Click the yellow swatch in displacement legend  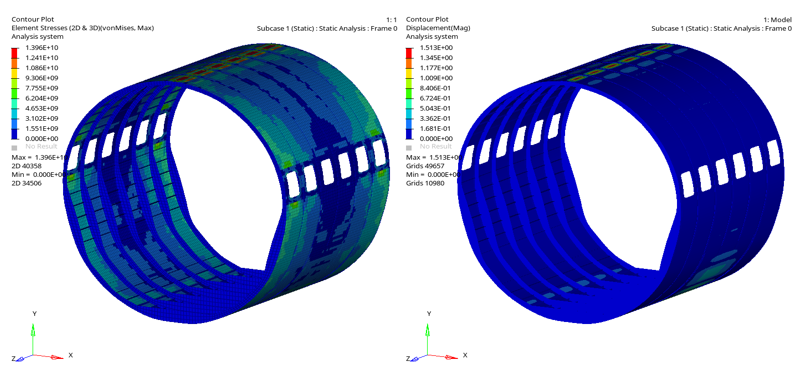[x=409, y=73]
